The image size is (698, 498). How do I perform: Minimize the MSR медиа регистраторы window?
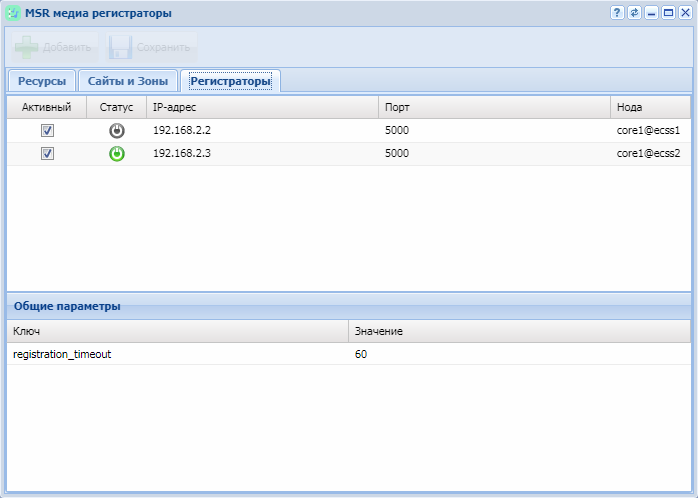(x=651, y=12)
